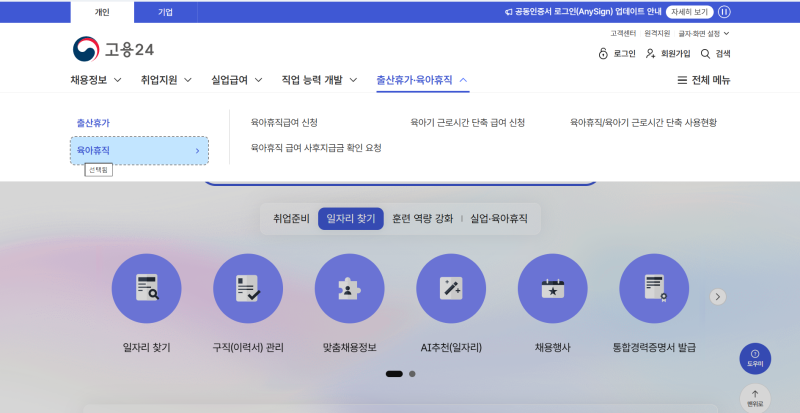The height and width of the screenshot is (413, 800).
Task: Open search with the magnifier icon
Action: (705, 54)
